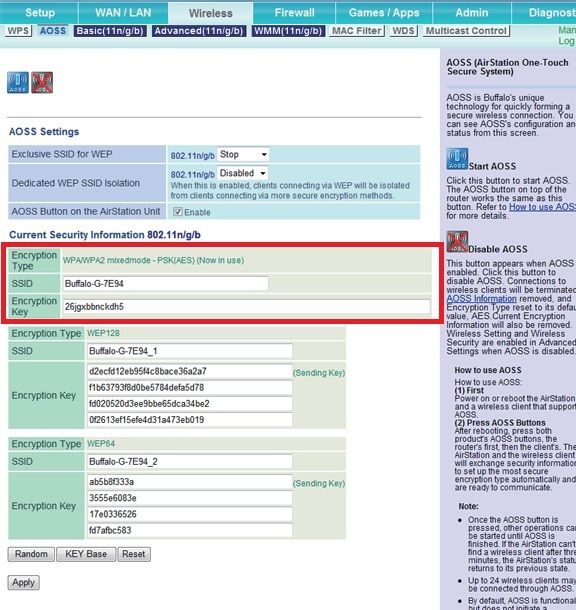Open the WAN / LAN tab

tap(123, 13)
